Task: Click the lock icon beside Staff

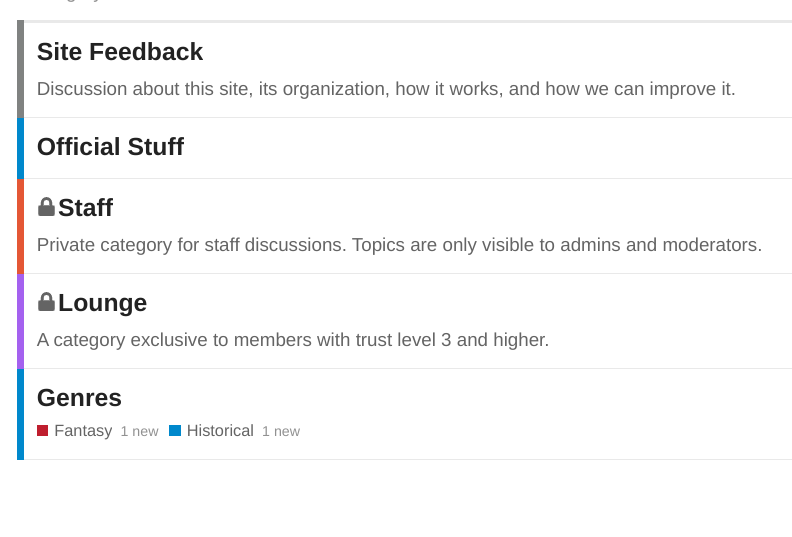Action: pos(46,207)
